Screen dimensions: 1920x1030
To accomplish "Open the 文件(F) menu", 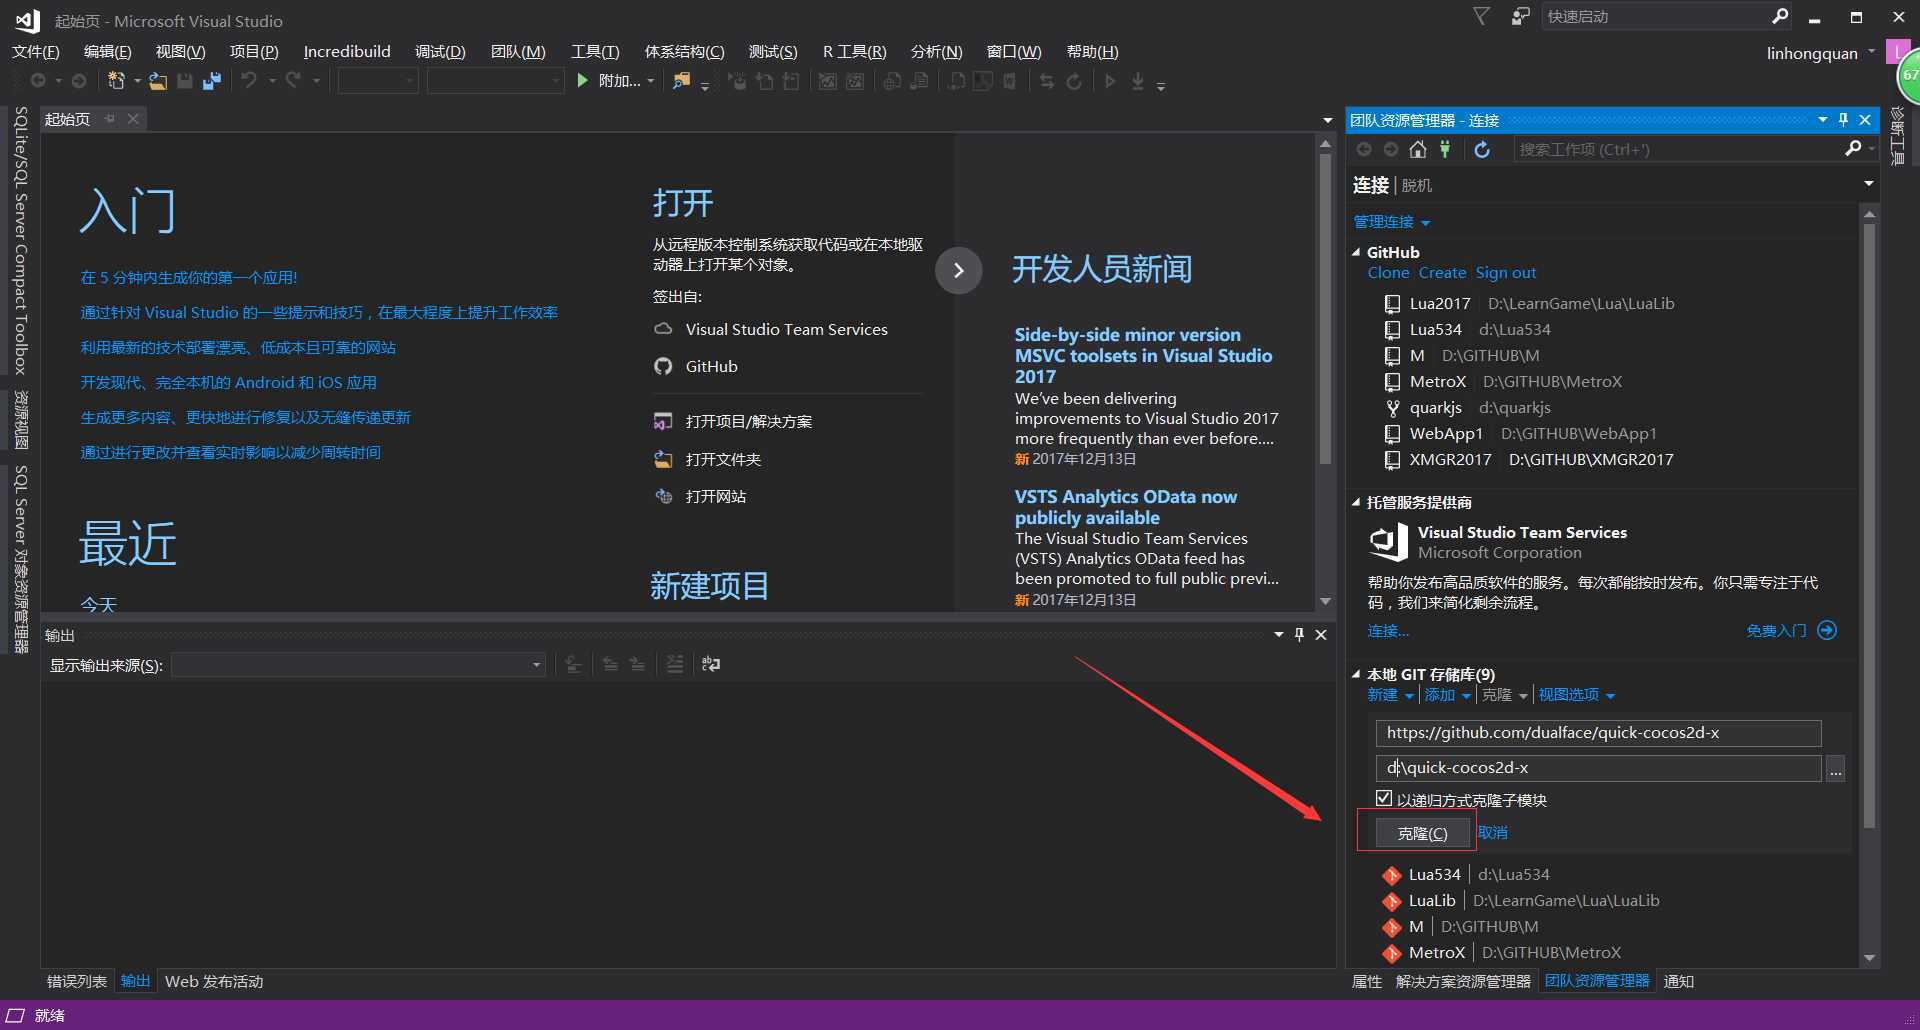I will [36, 52].
